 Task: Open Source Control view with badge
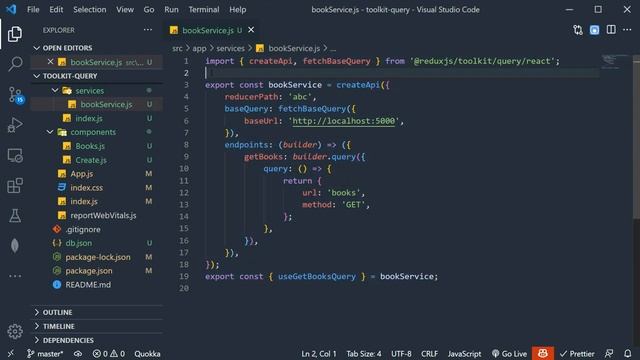coord(16,95)
